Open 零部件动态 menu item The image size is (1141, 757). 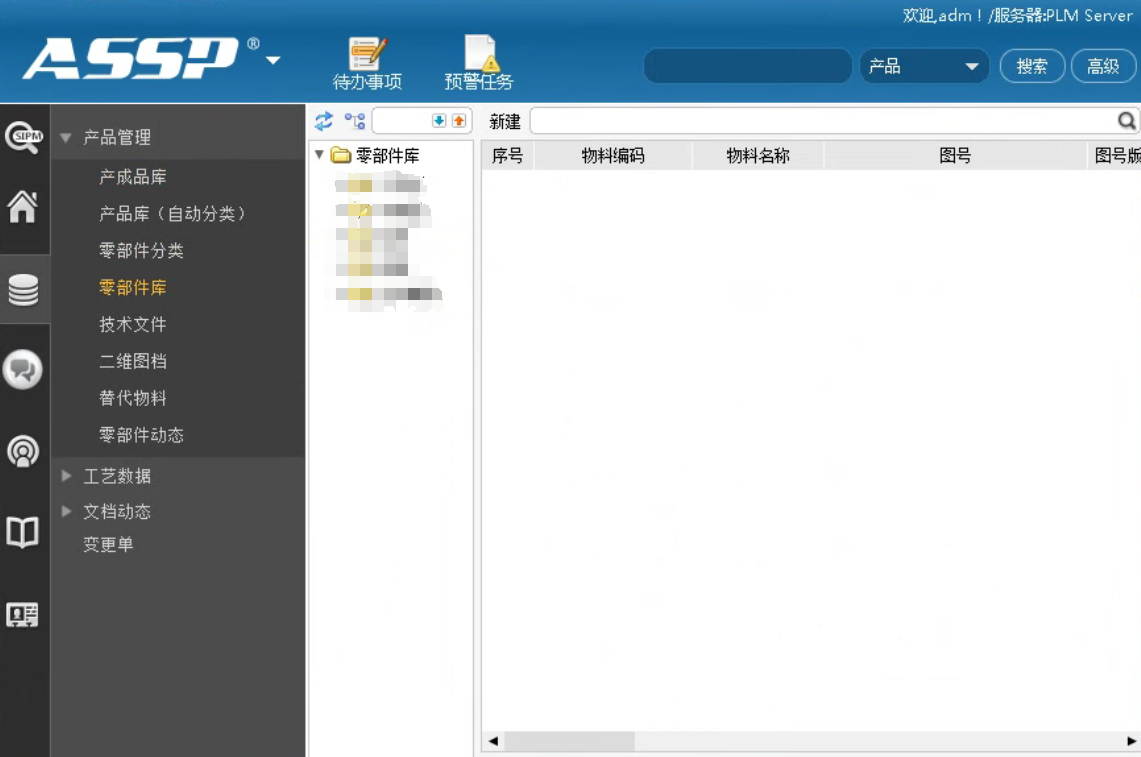pyautogui.click(x=141, y=435)
